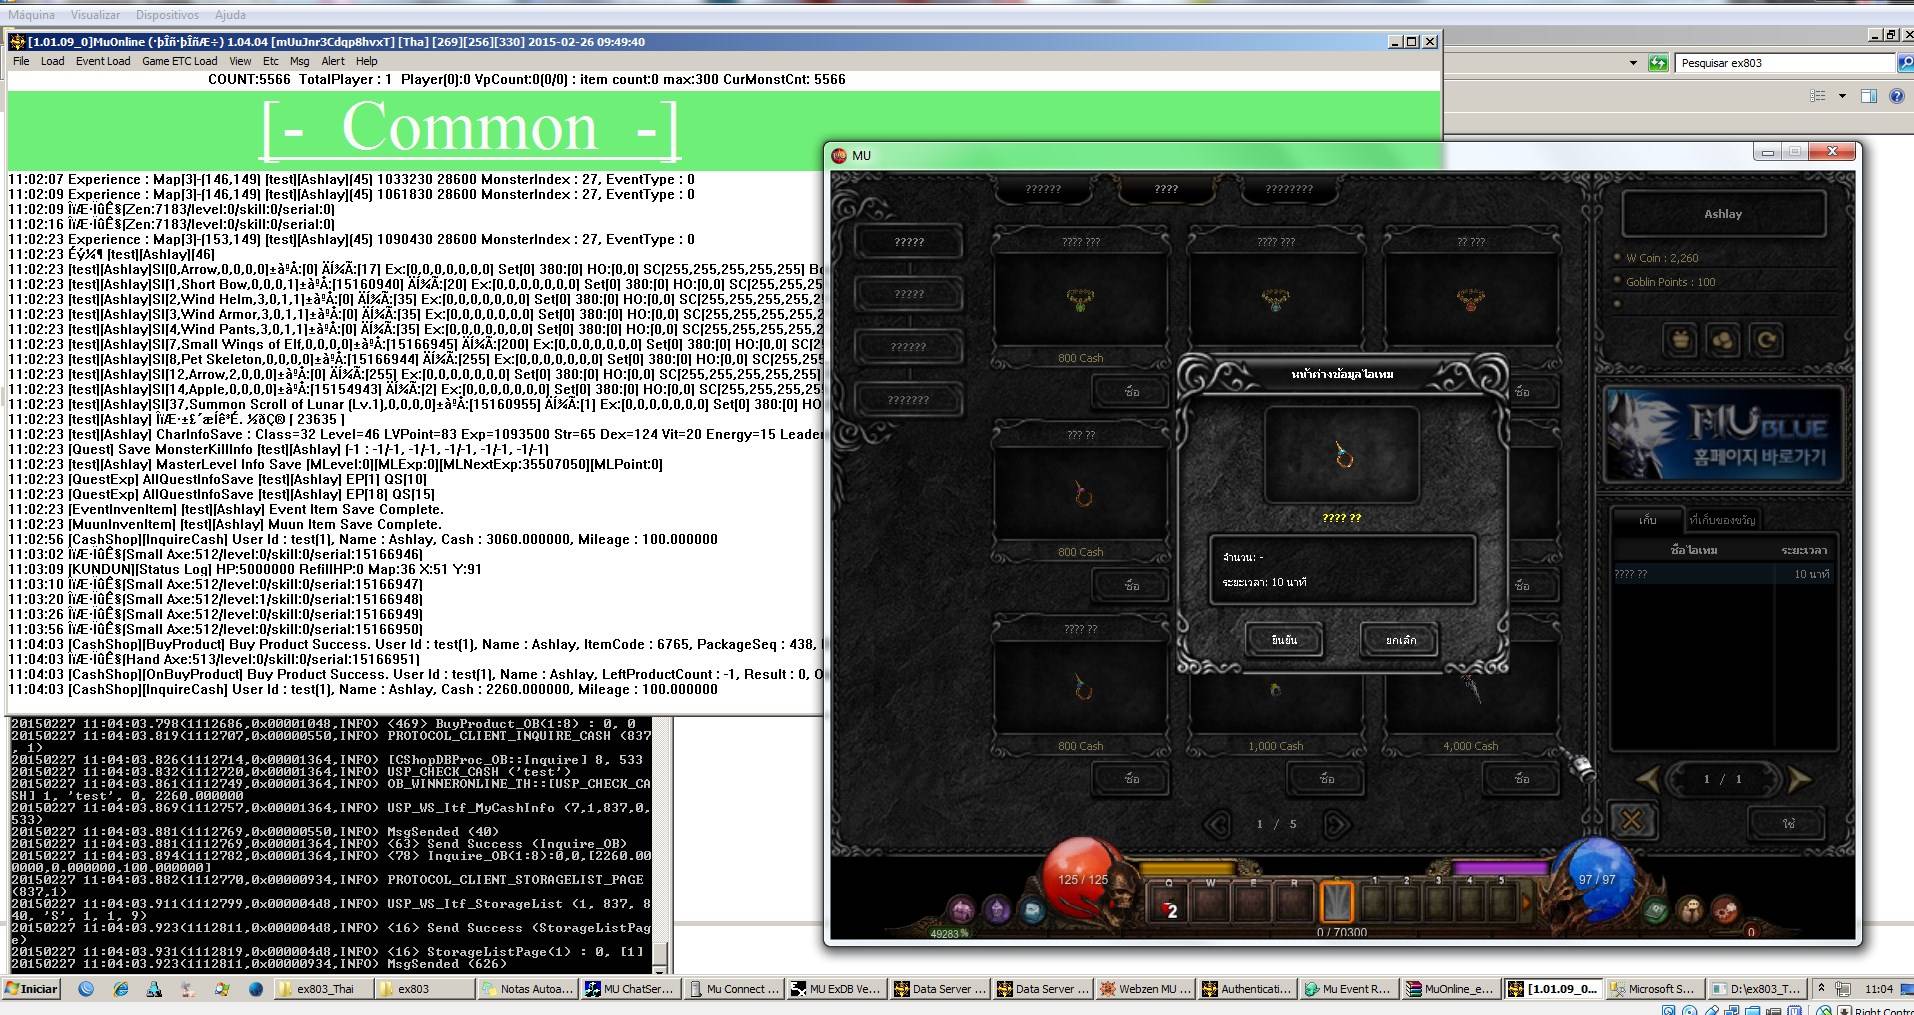Open MU ChatServer in taskbar
Screen dimensions: 1914x1015
point(630,989)
